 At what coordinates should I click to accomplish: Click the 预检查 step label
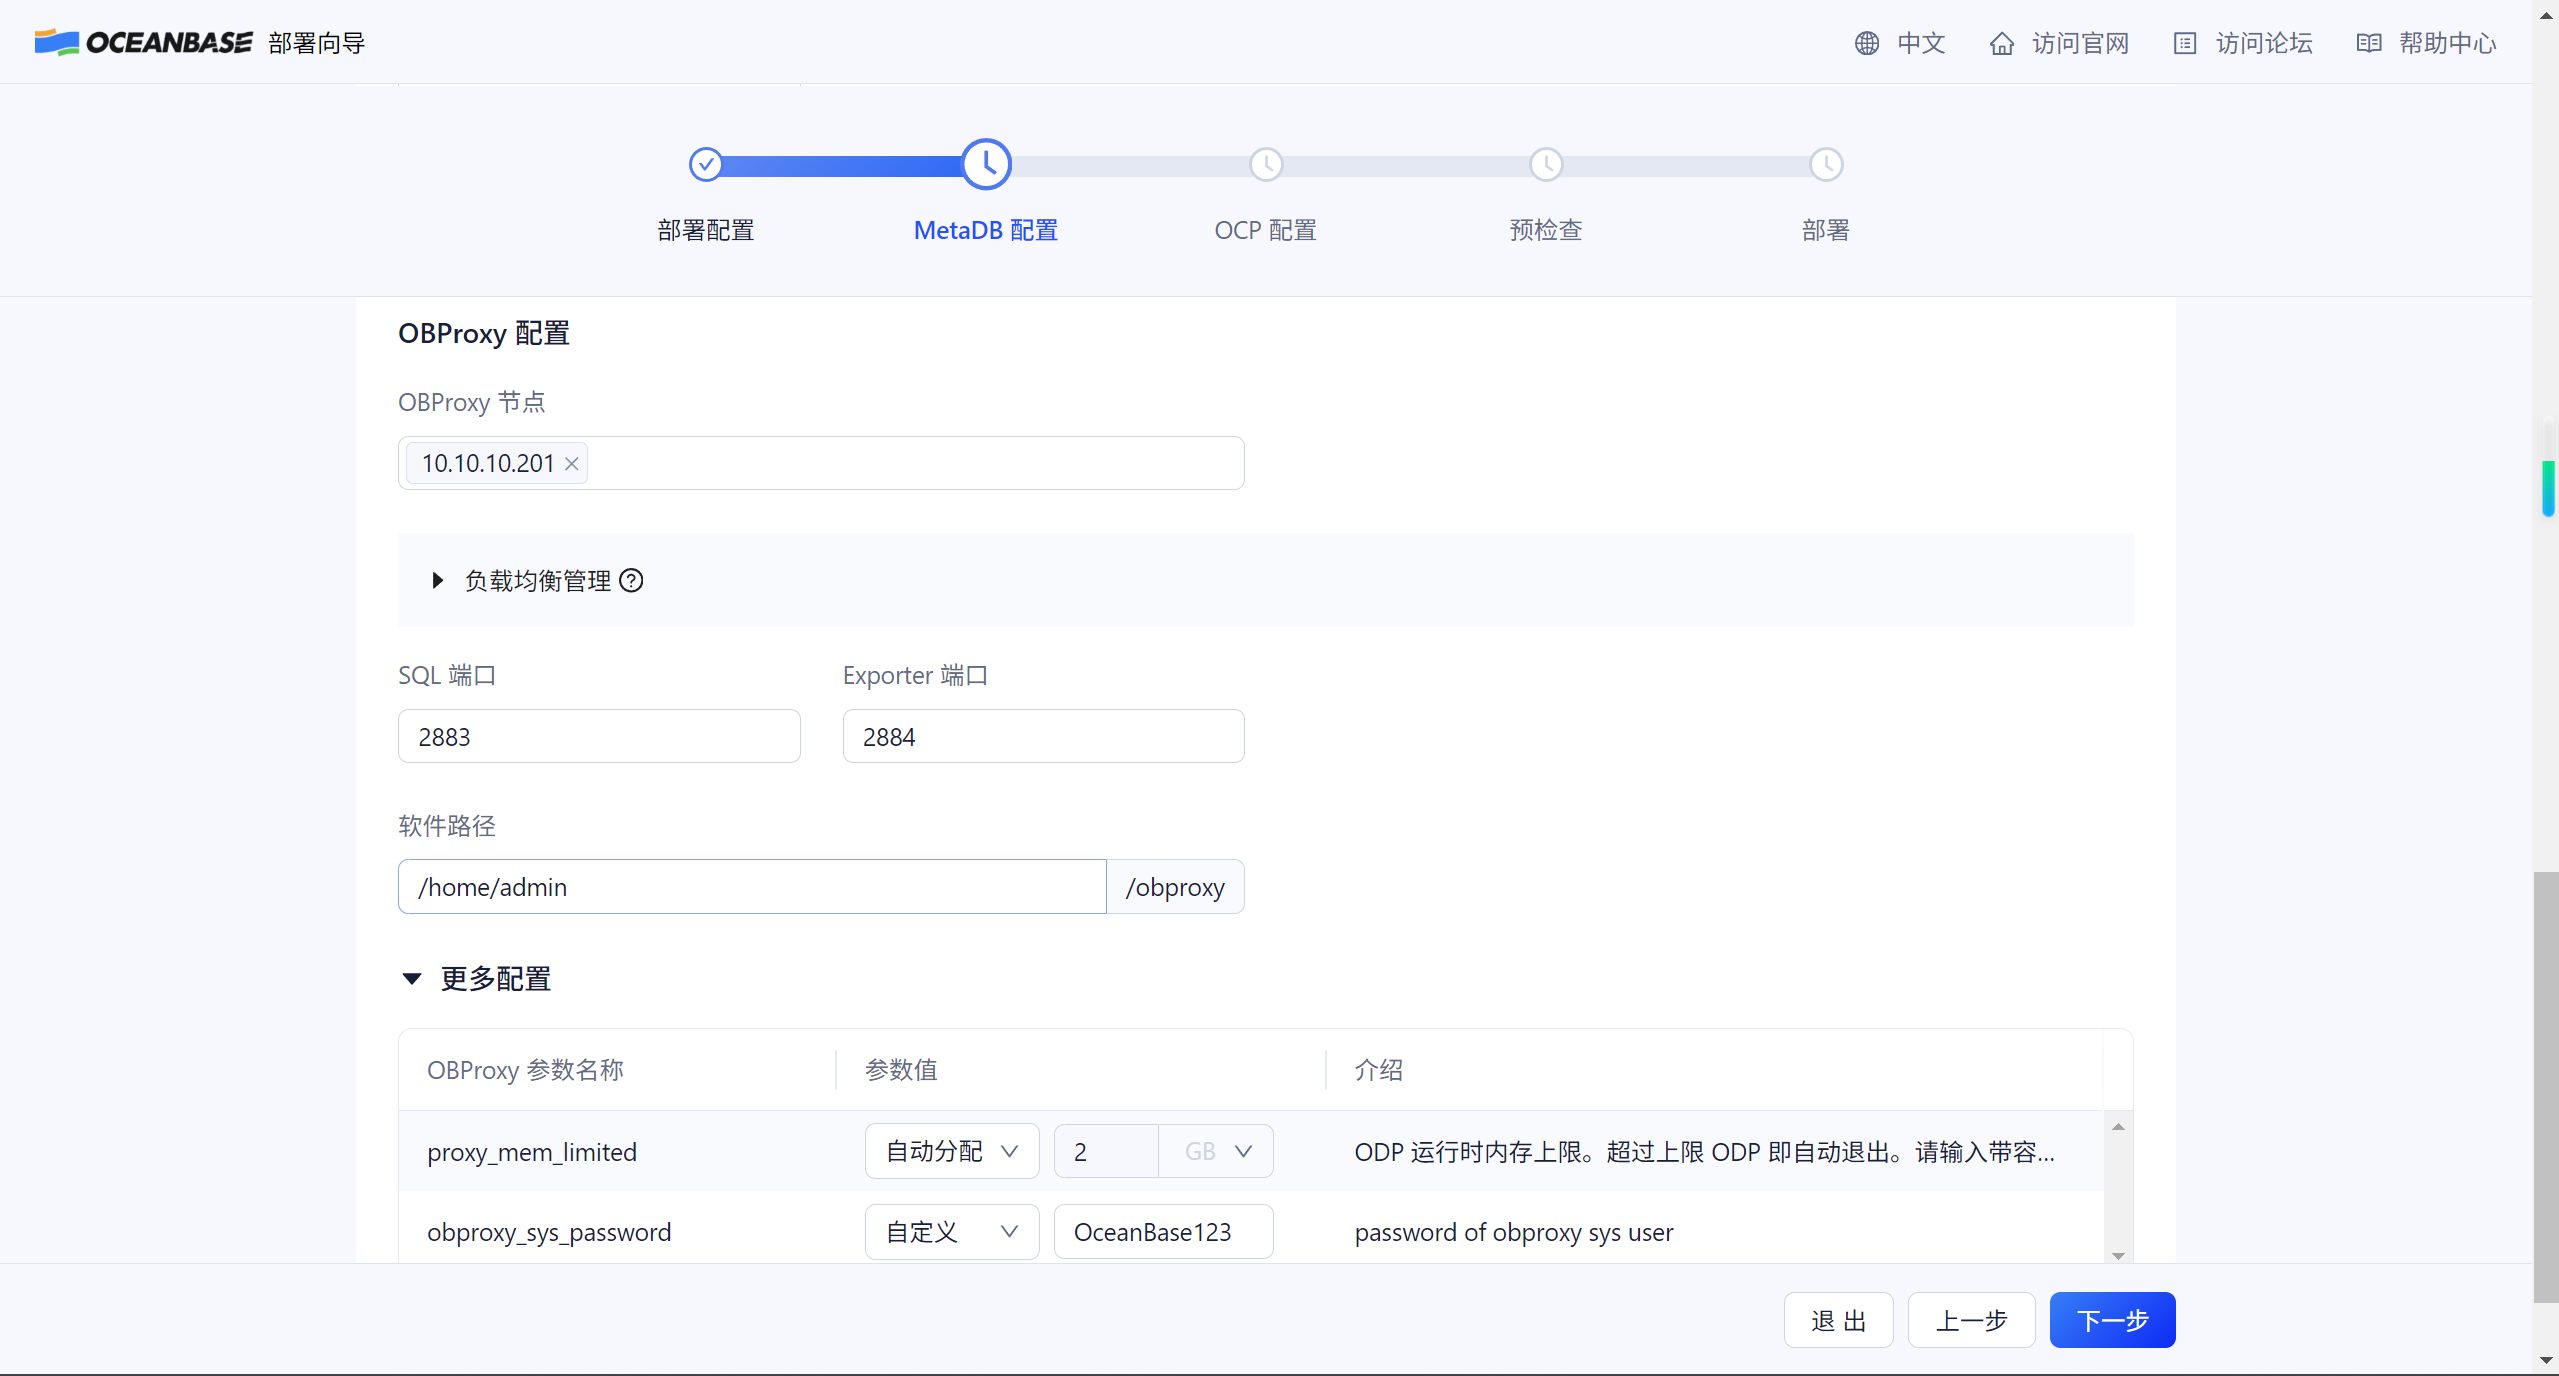click(x=1546, y=230)
